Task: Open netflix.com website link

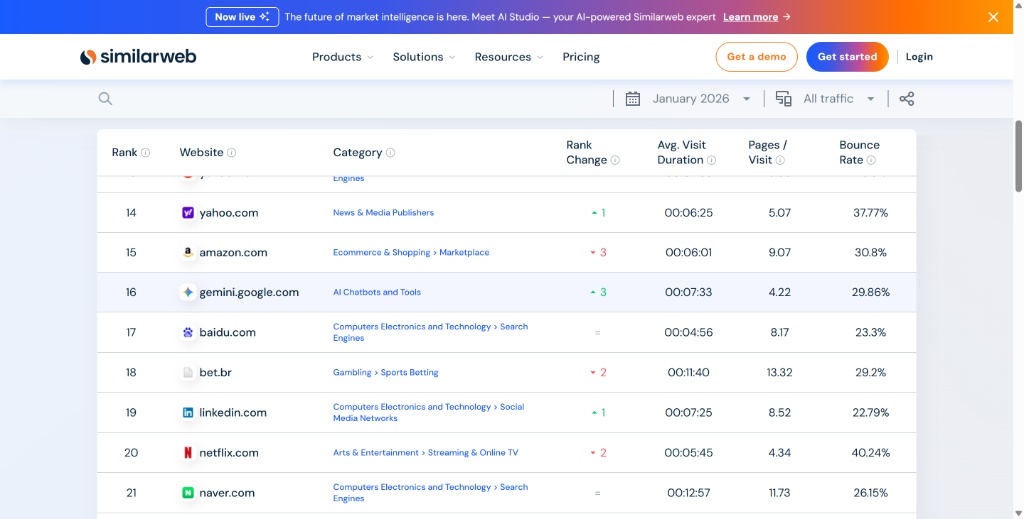Action: coord(229,452)
